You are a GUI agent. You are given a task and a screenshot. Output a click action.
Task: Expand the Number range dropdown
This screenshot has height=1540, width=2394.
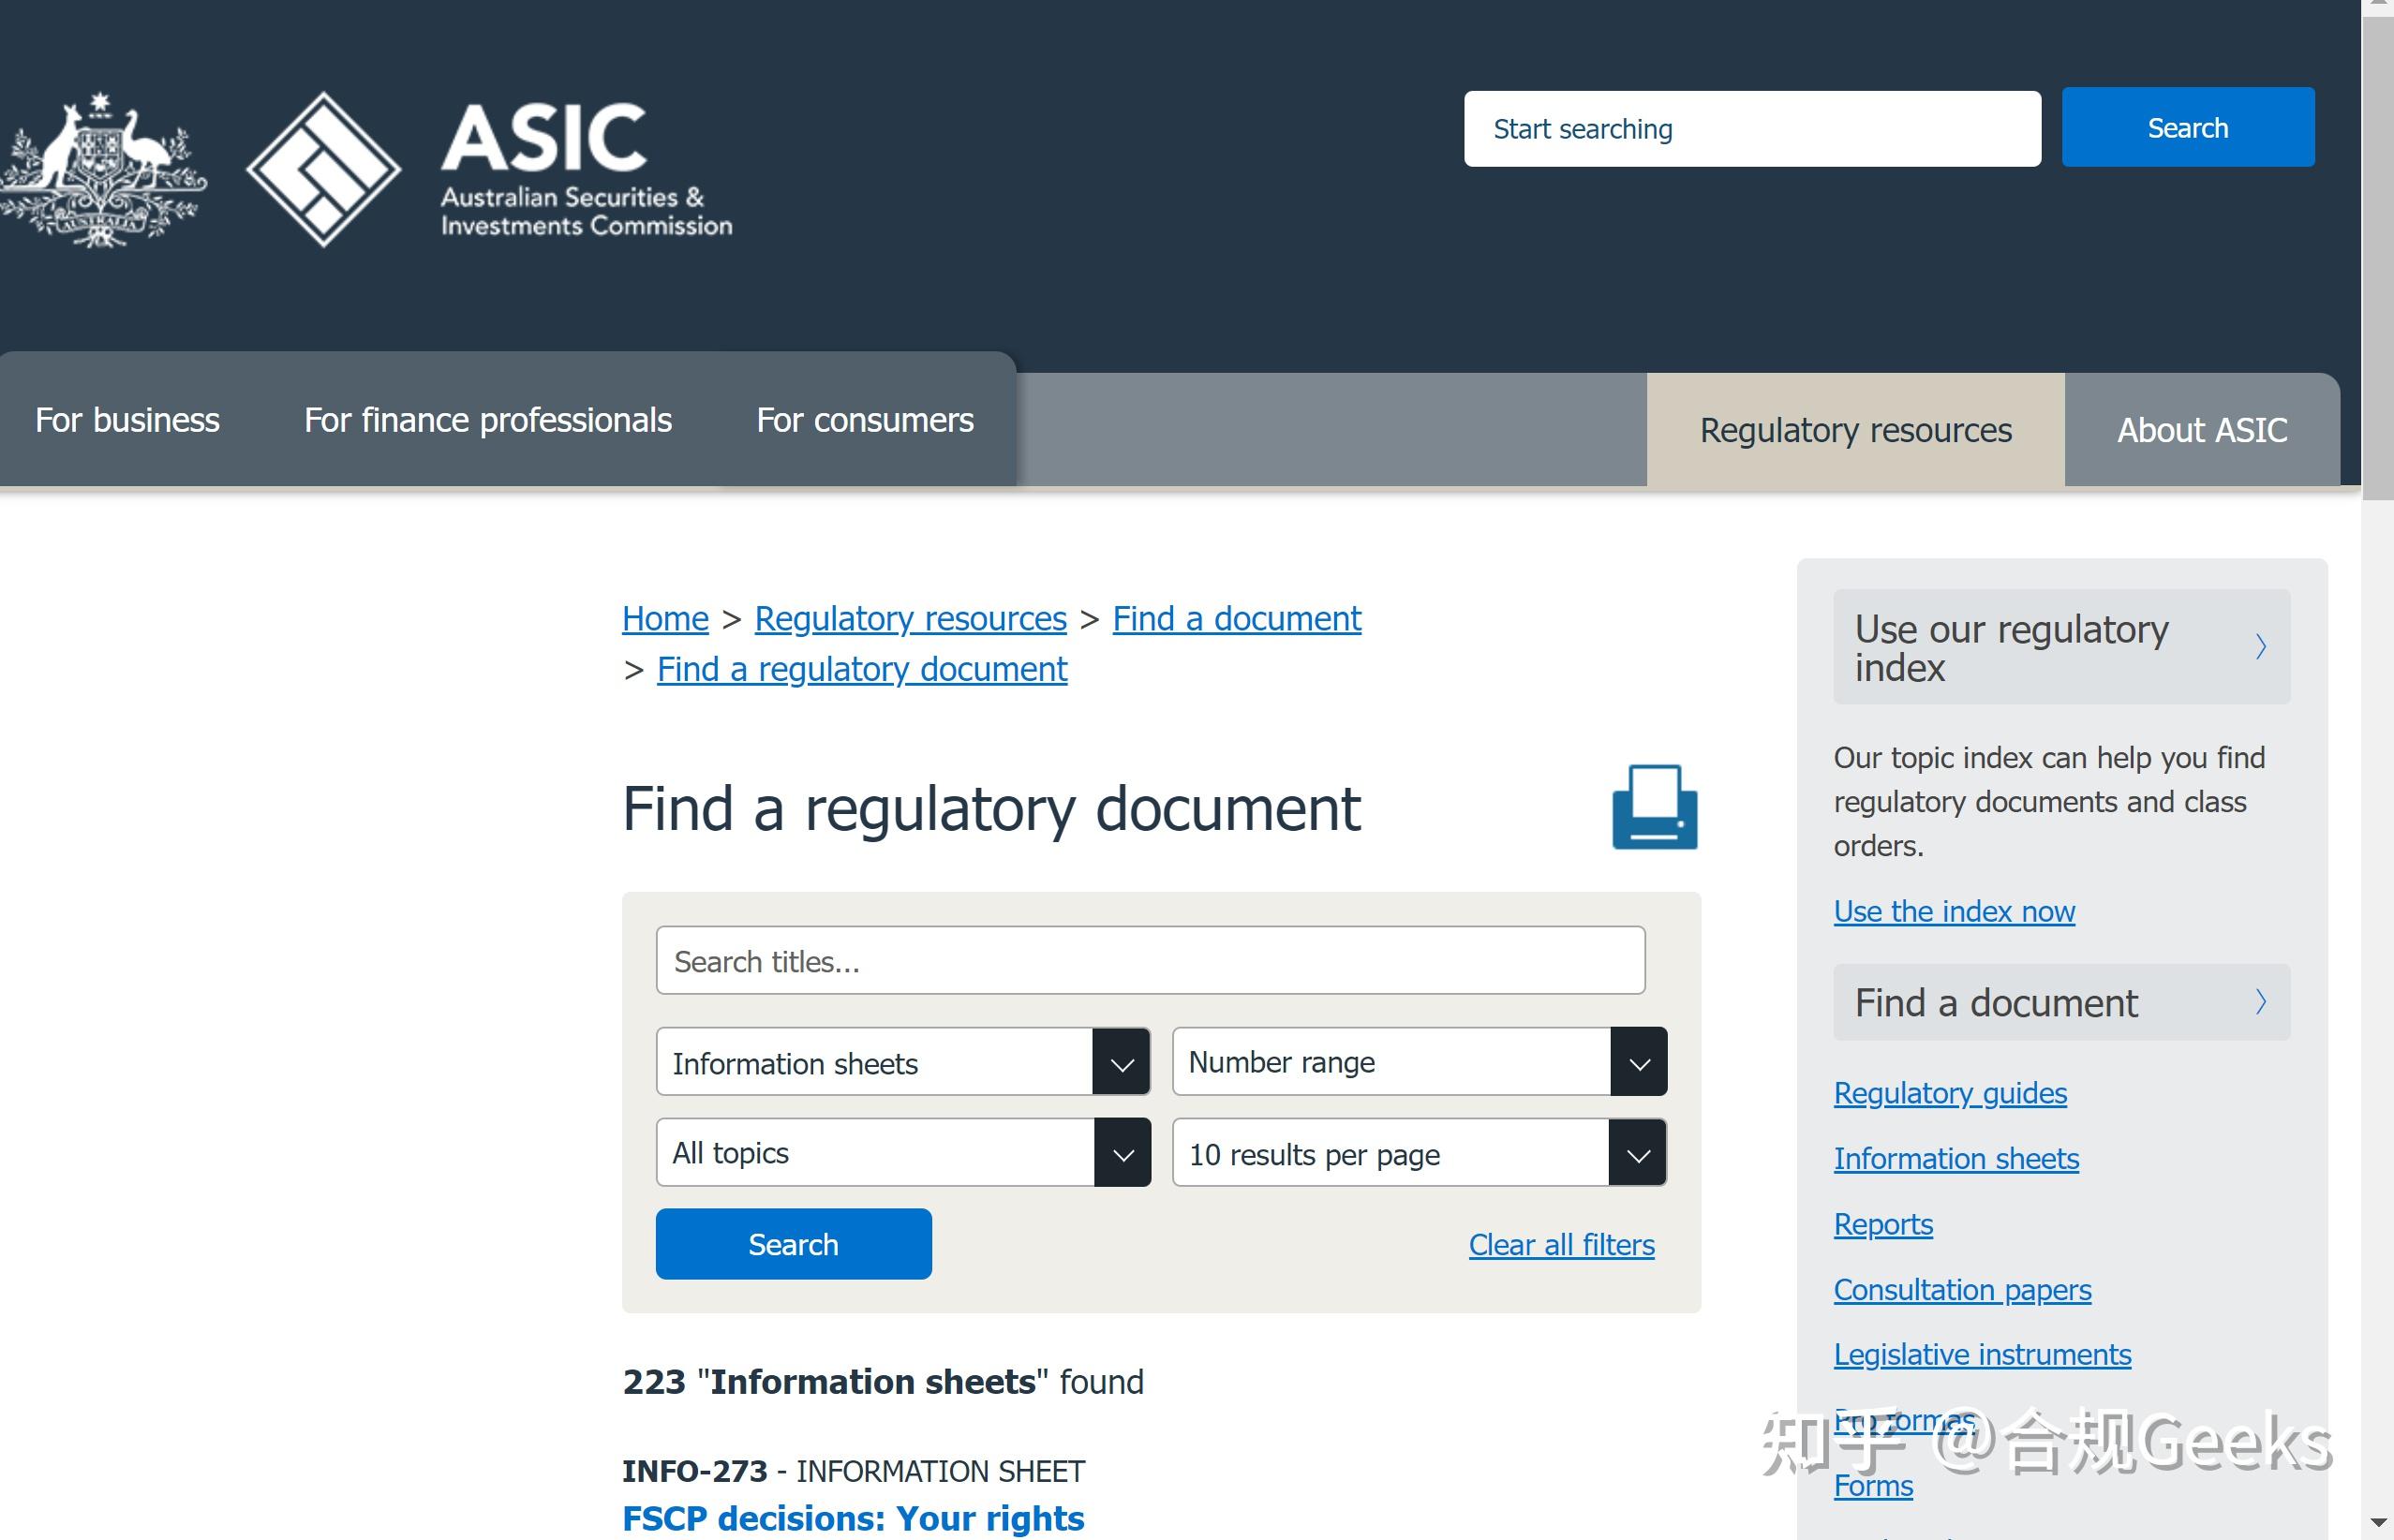coord(1418,1062)
